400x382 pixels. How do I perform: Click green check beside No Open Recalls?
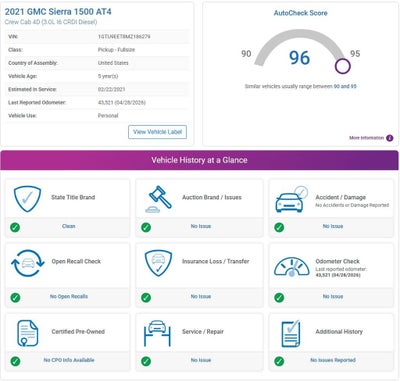[x=15, y=297]
